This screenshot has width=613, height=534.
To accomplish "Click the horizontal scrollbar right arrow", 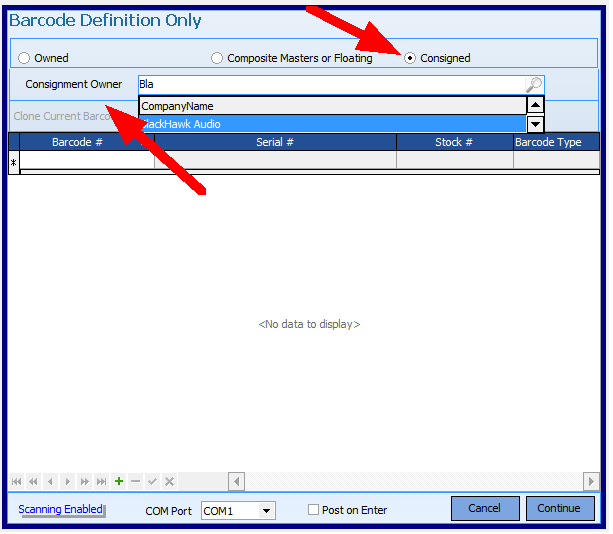I will coord(591,482).
